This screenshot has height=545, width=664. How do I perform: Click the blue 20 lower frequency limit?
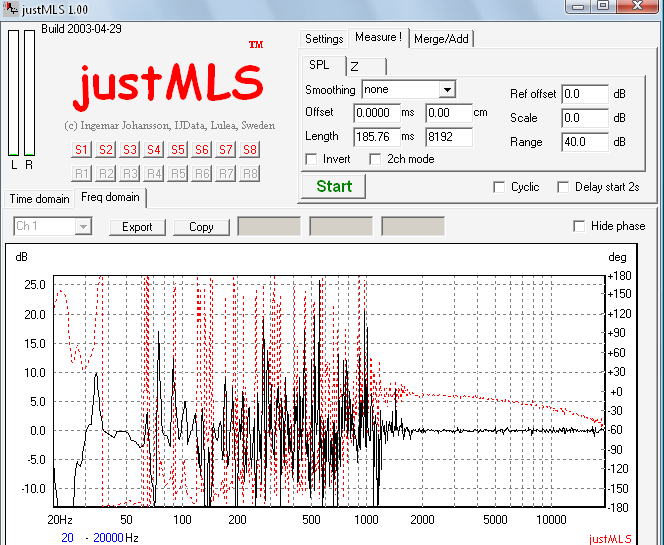click(x=67, y=538)
